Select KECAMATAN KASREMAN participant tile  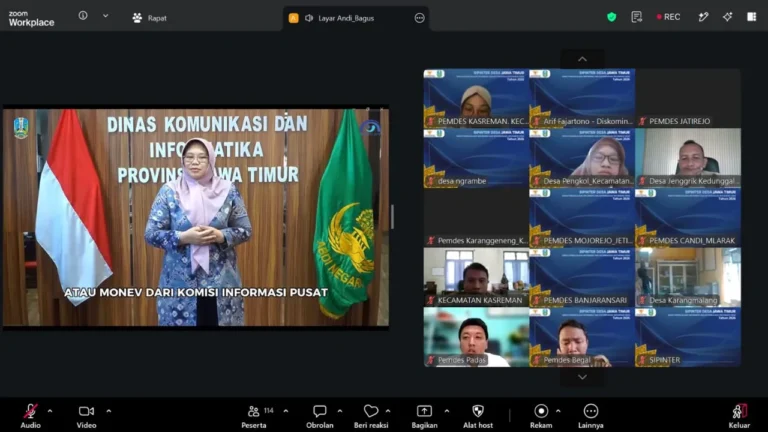click(x=476, y=277)
